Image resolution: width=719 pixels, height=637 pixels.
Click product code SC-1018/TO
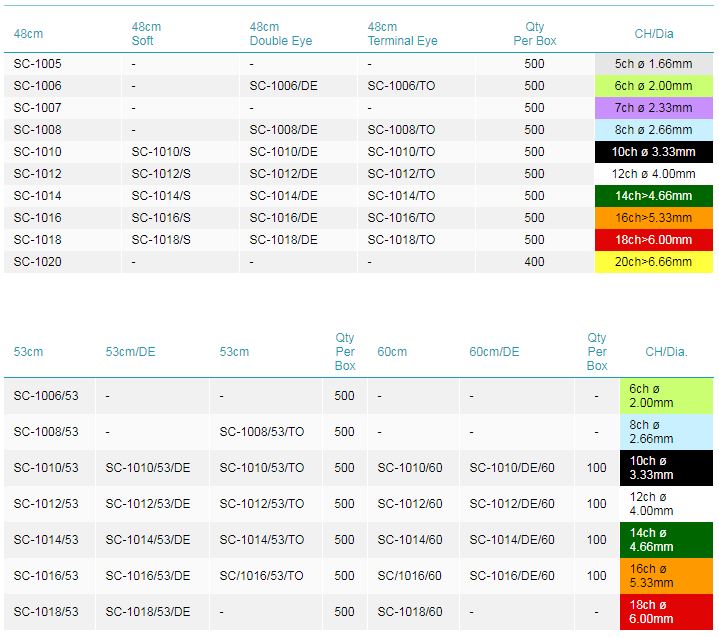(401, 240)
